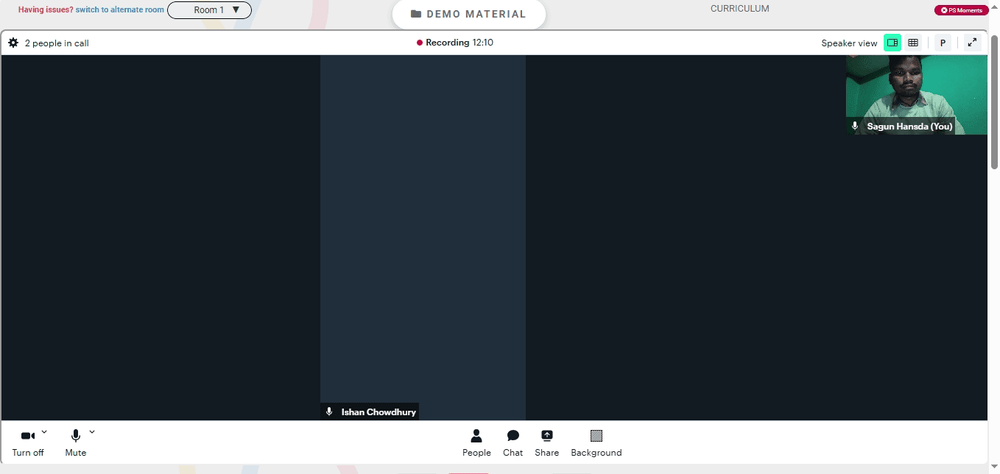Open the Chat panel
Viewport: 1000px width, 474px height.
(513, 443)
